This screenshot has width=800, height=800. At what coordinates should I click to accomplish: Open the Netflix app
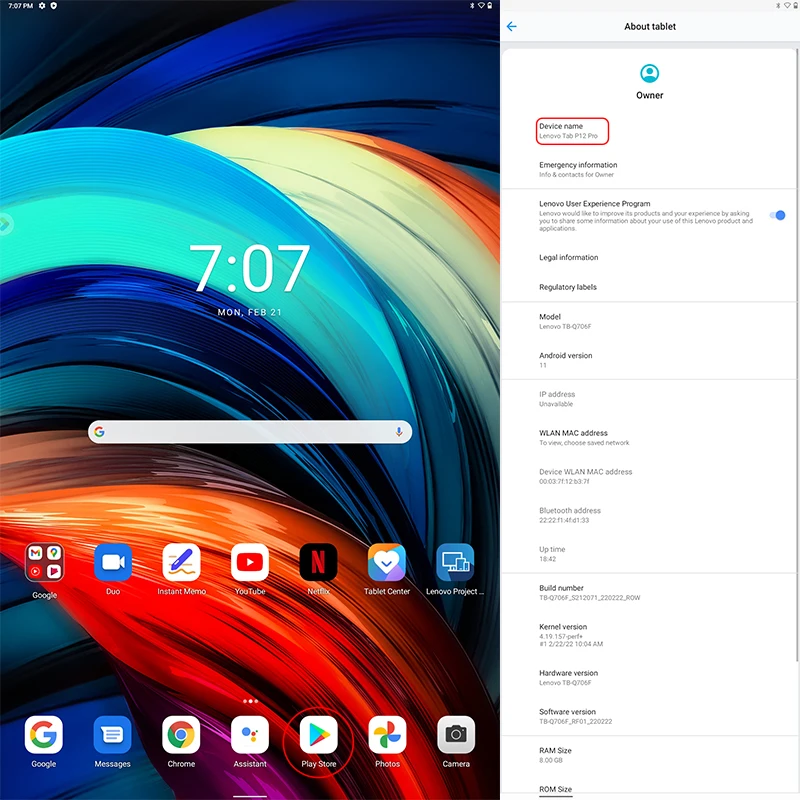point(318,563)
